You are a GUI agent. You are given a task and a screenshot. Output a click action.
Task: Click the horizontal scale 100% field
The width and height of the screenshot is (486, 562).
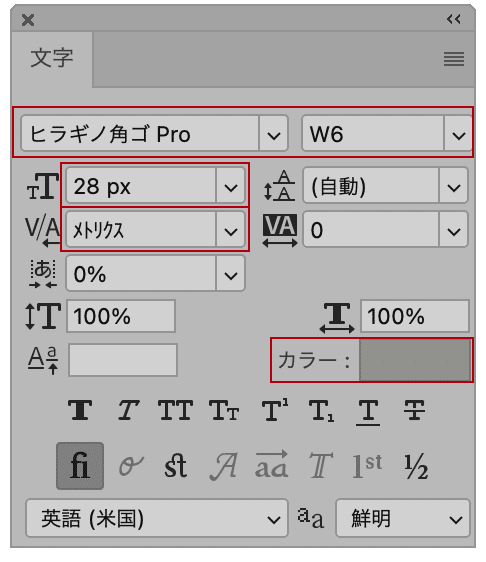[x=415, y=316]
